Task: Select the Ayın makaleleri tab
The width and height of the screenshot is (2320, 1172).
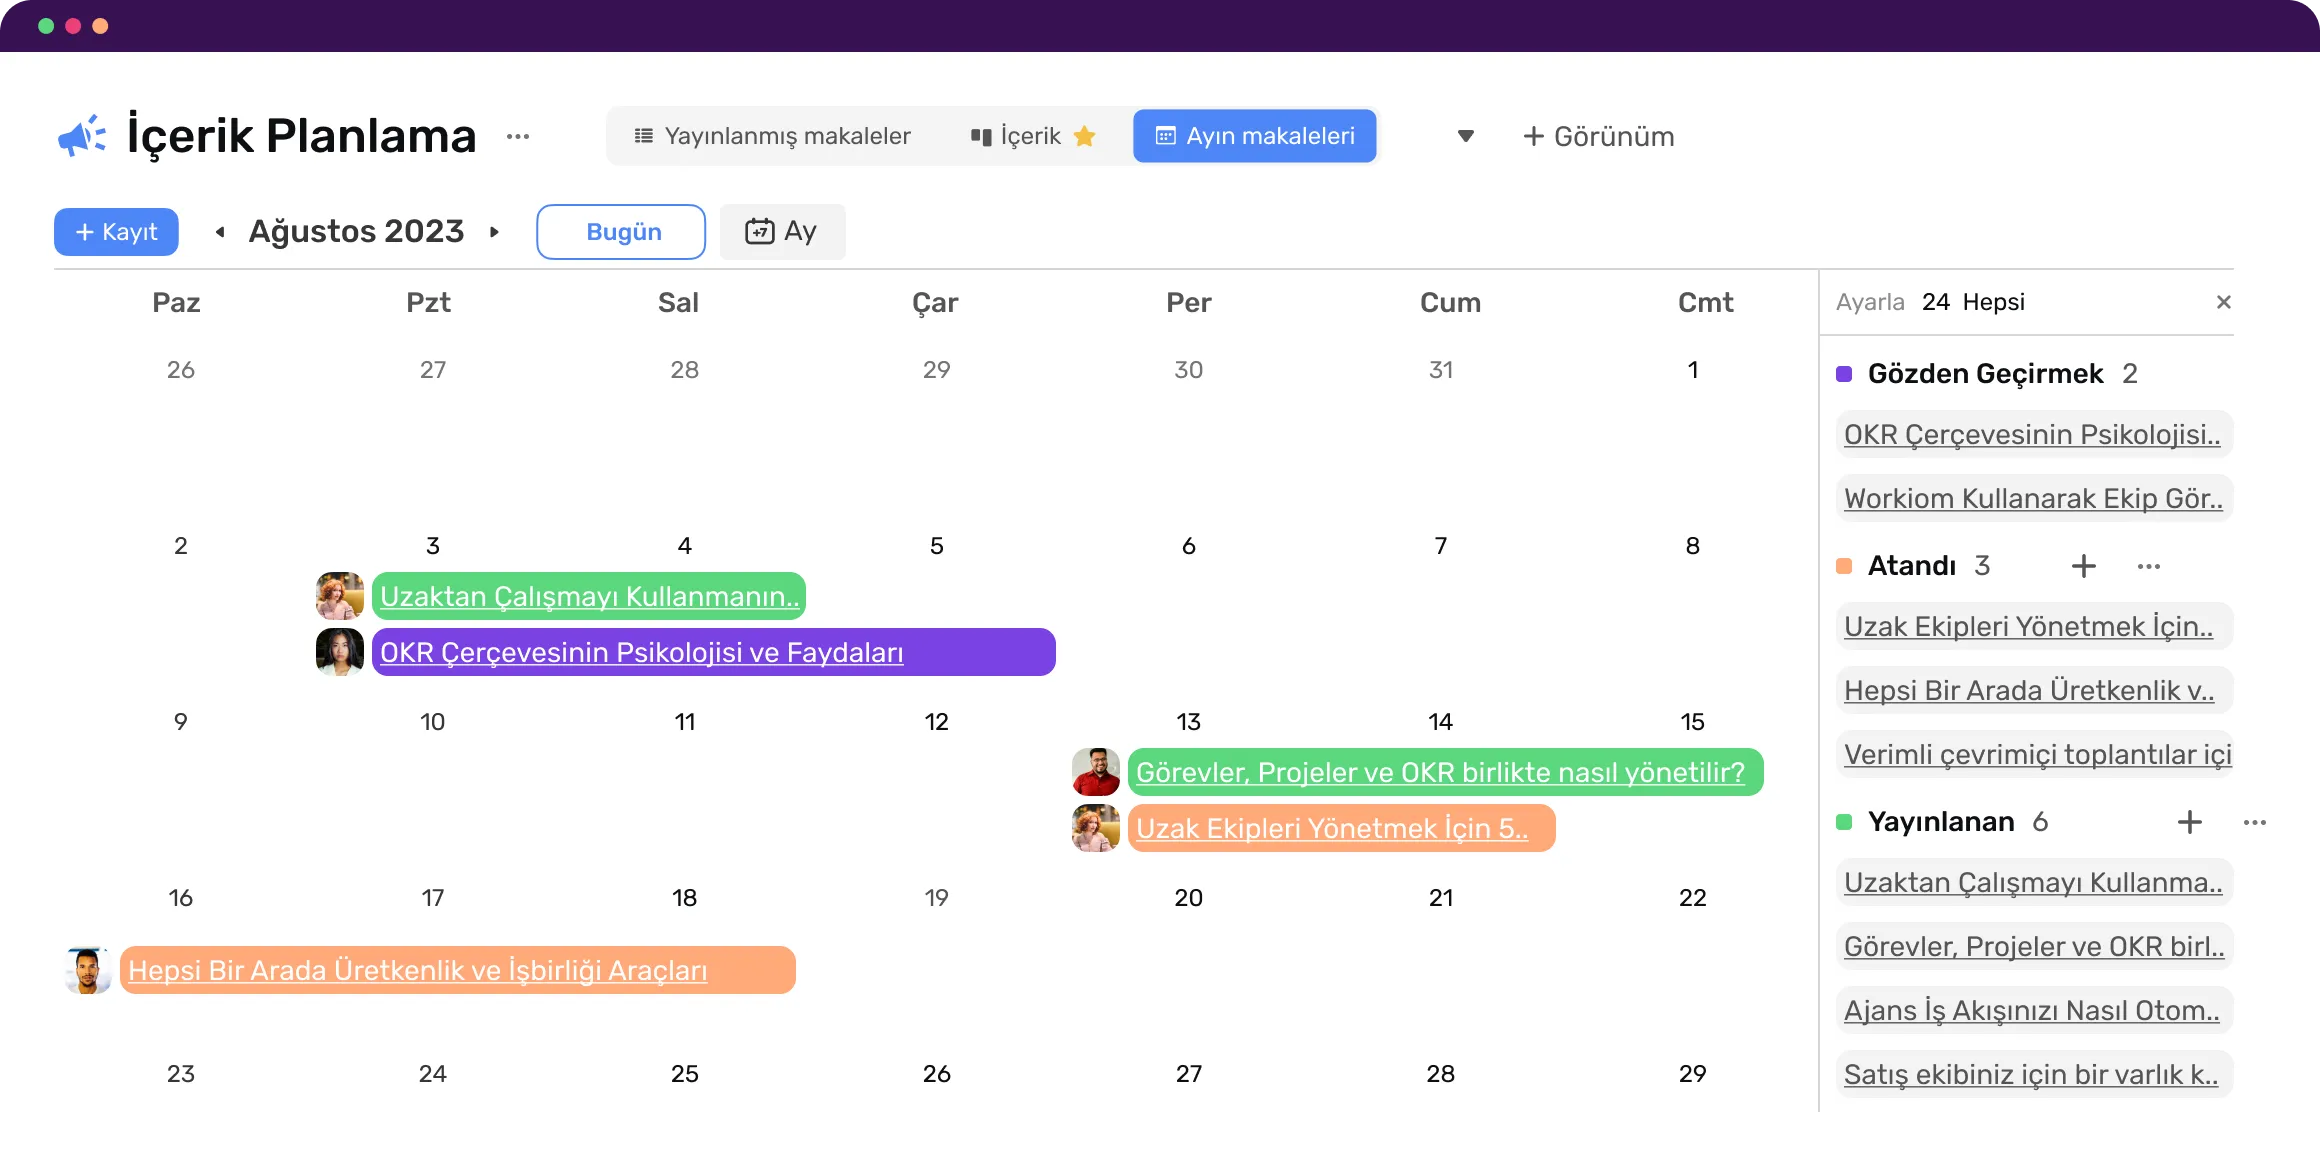Action: click(1254, 136)
